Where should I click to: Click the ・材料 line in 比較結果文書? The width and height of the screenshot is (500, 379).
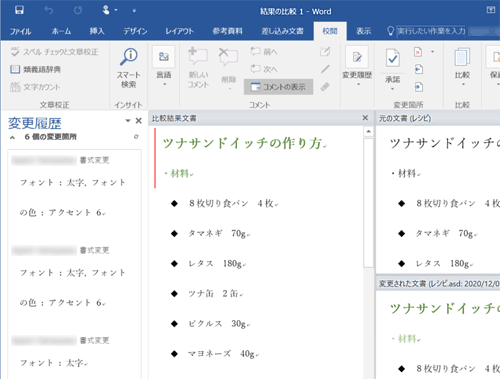tap(178, 173)
